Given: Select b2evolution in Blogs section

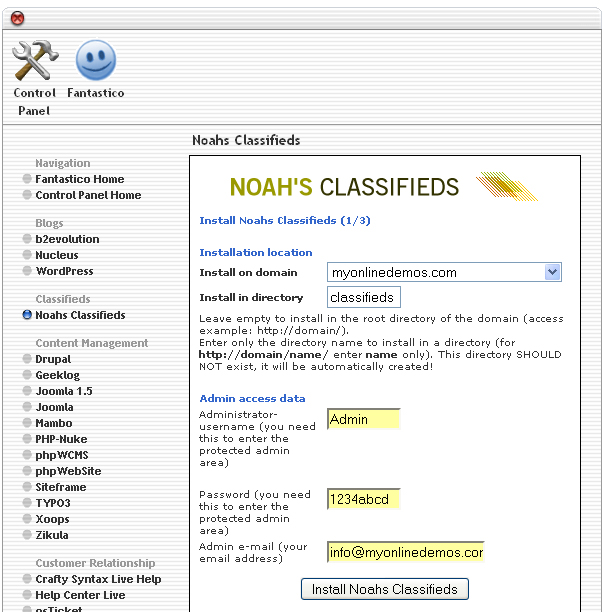Looking at the screenshot, I should [67, 239].
